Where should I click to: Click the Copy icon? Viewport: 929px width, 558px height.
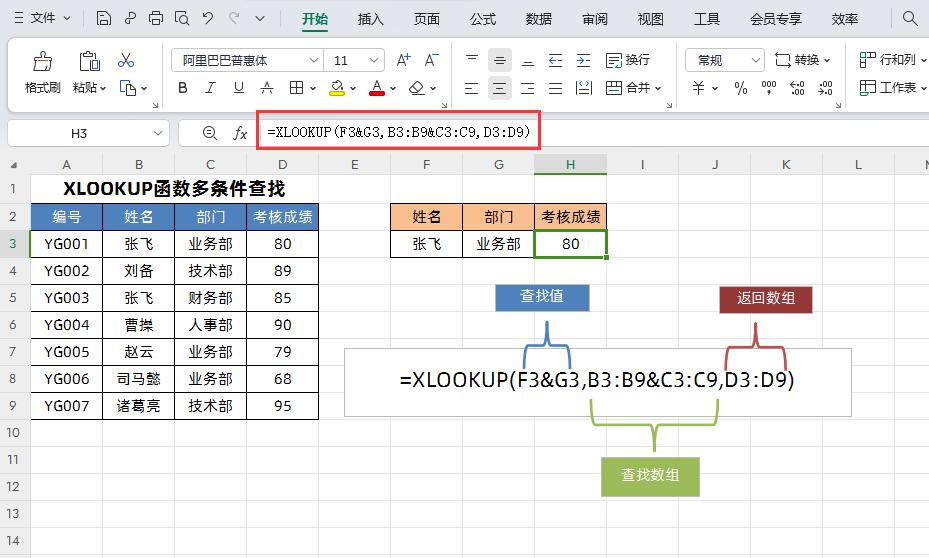click(128, 88)
